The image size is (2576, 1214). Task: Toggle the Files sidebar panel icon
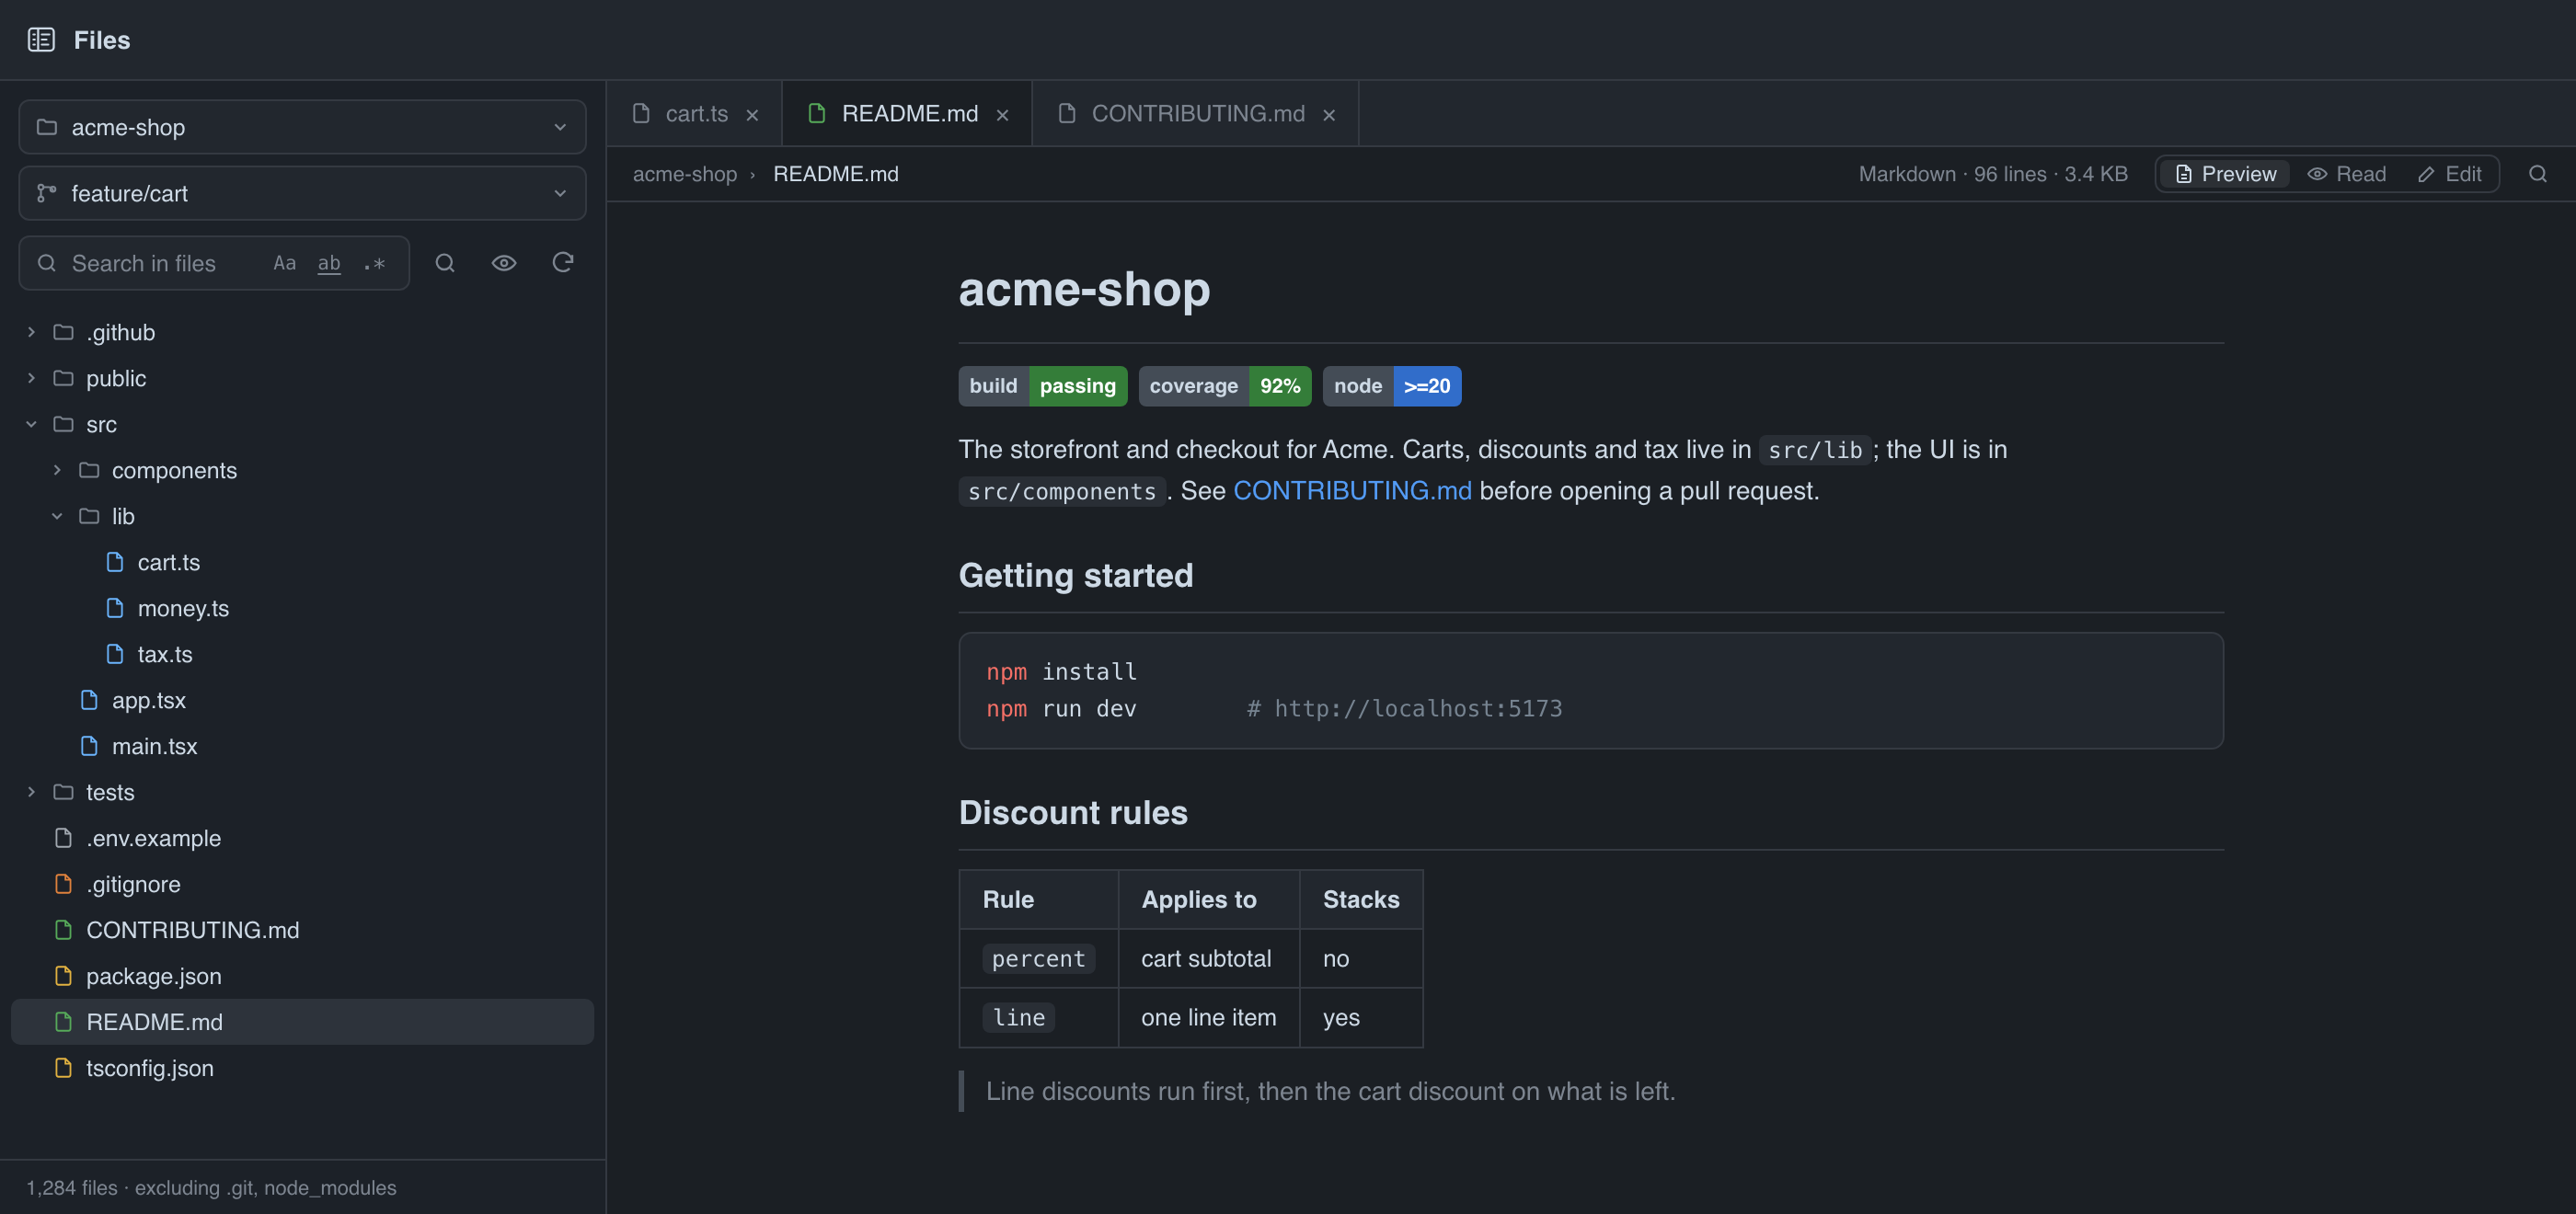click(41, 40)
